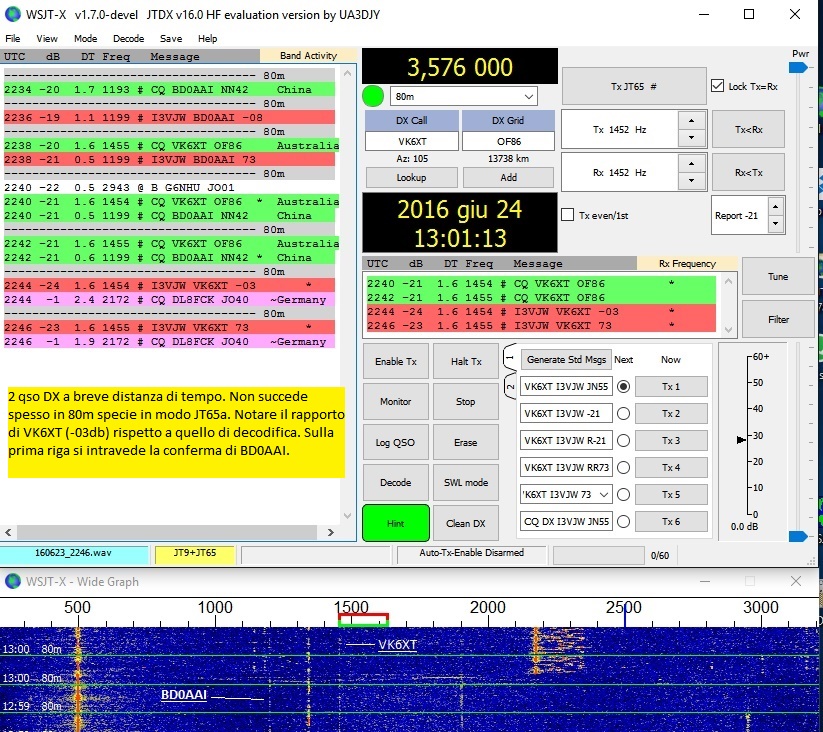Click the Tx 2 message field

tap(566, 413)
